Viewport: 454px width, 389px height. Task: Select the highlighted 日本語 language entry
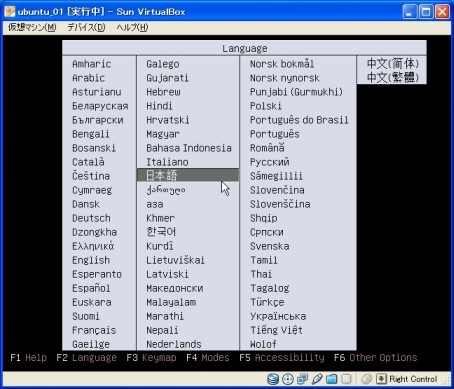pyautogui.click(x=188, y=175)
